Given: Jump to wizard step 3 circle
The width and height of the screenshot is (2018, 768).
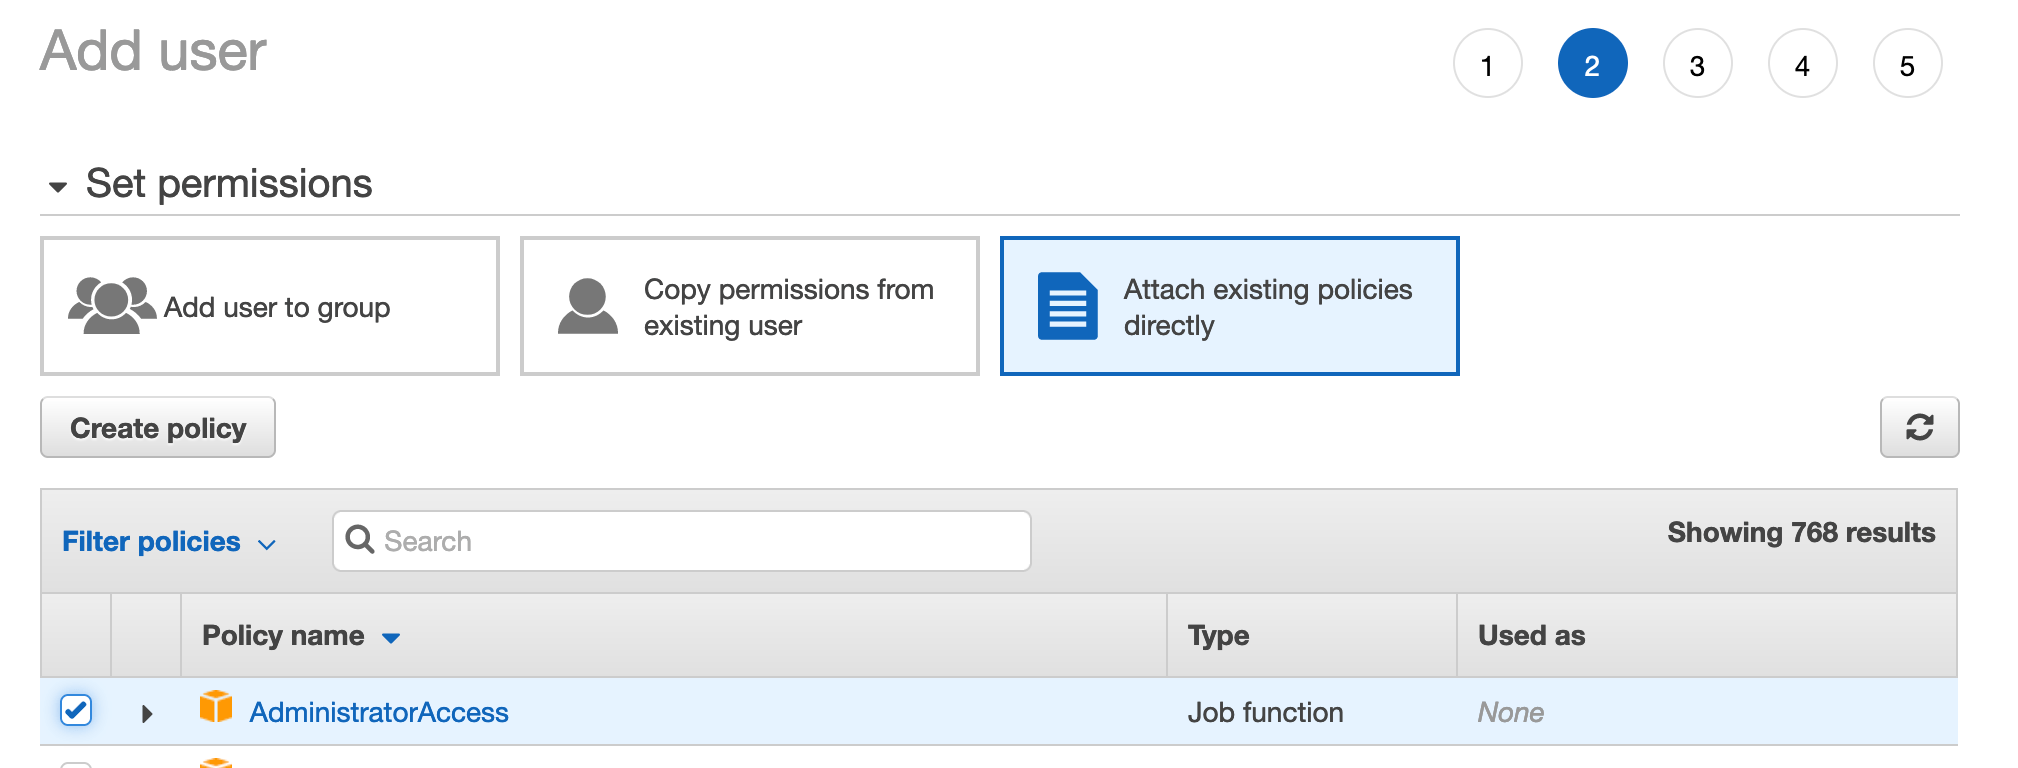Looking at the screenshot, I should coord(1697,64).
